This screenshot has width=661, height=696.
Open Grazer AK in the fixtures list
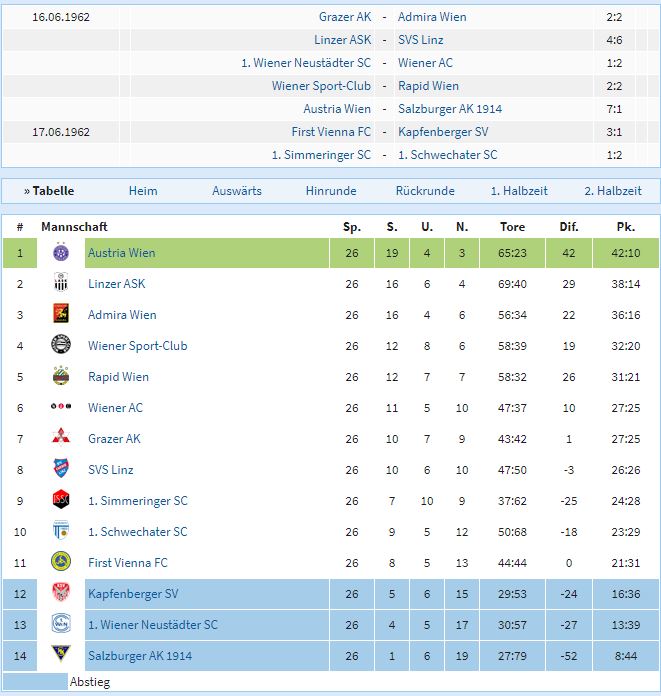pyautogui.click(x=345, y=17)
